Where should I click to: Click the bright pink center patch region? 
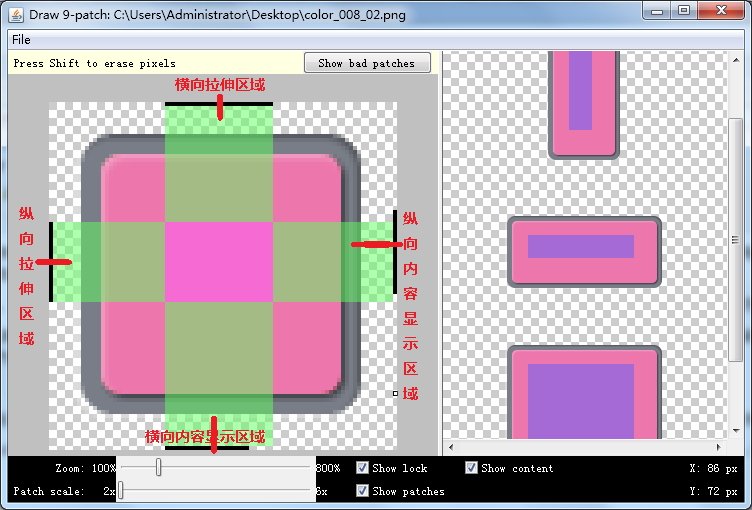pyautogui.click(x=218, y=260)
